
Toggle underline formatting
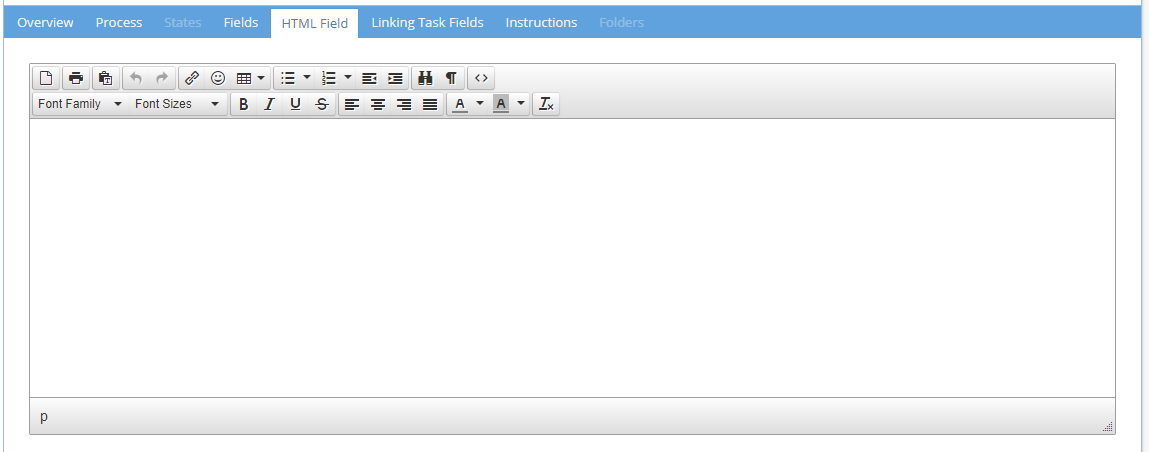pos(295,104)
